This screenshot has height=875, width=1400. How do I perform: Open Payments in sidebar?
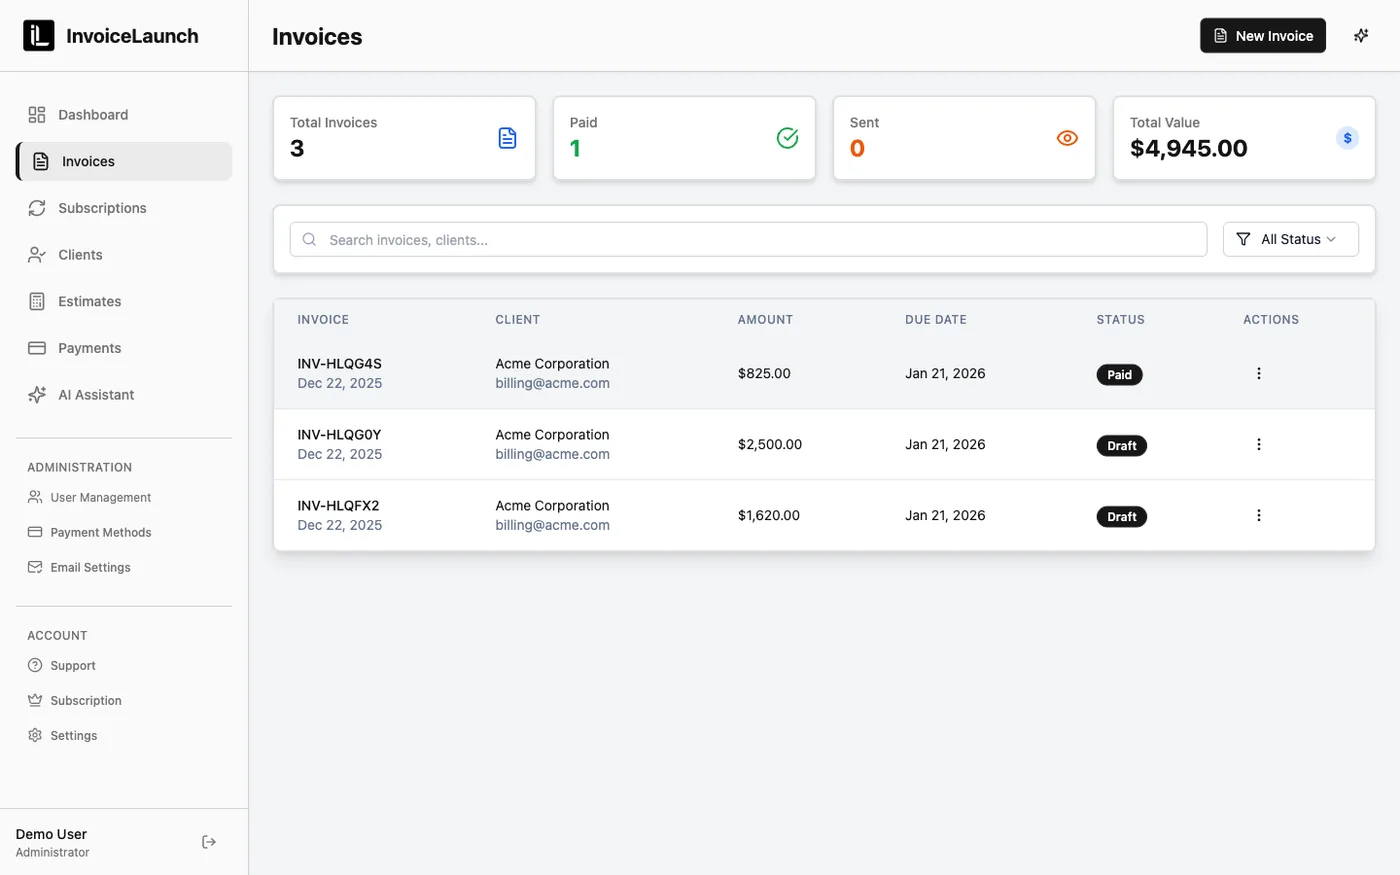click(x=124, y=348)
